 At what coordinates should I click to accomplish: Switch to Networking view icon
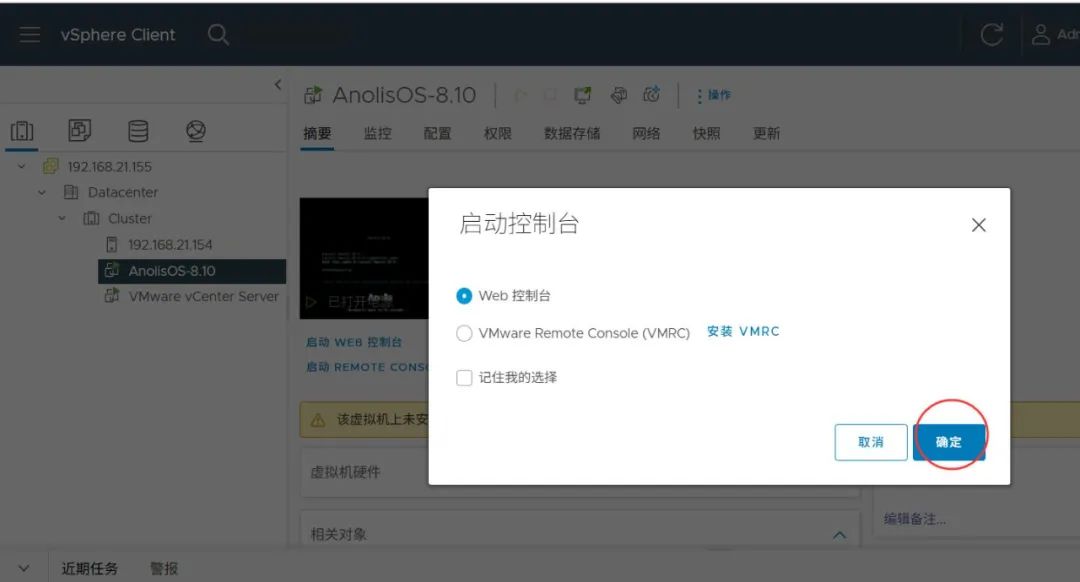click(196, 131)
